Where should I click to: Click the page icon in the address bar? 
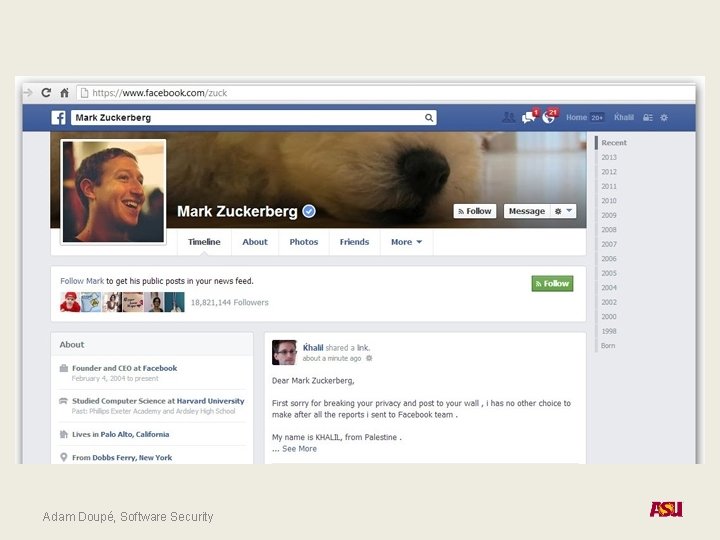tap(84, 93)
